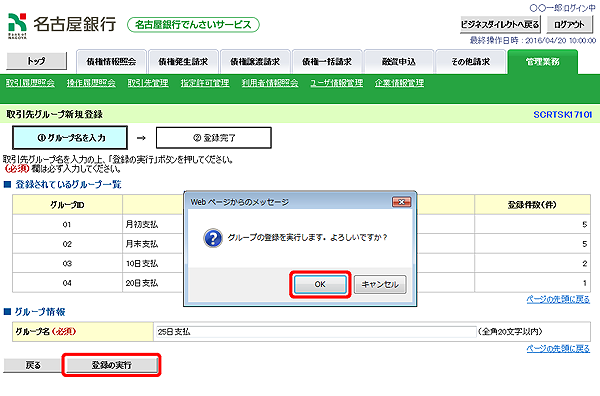Click the dialog message グループの登録を実行します
600x396 pixels.
coord(307,238)
